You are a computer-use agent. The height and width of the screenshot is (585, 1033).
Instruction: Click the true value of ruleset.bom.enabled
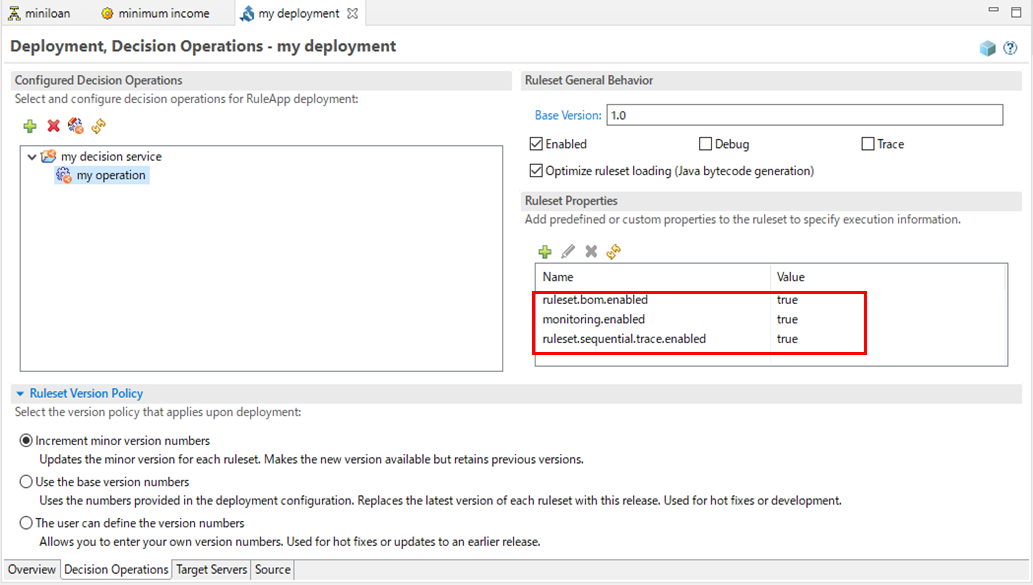[787, 300]
